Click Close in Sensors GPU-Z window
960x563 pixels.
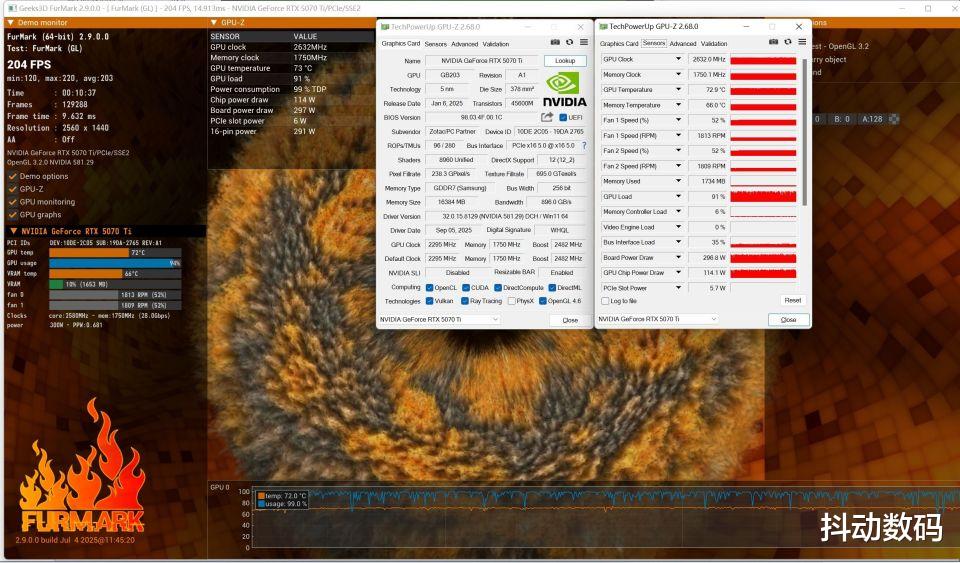(789, 319)
